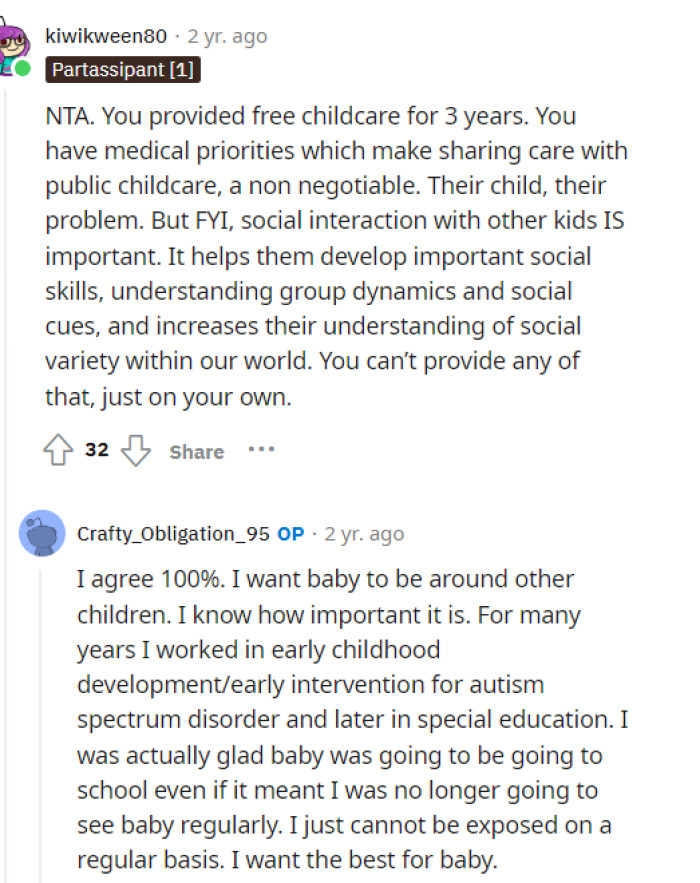700x883 pixels.
Task: Select the Partassipant [1] flair badge
Action: tap(123, 70)
